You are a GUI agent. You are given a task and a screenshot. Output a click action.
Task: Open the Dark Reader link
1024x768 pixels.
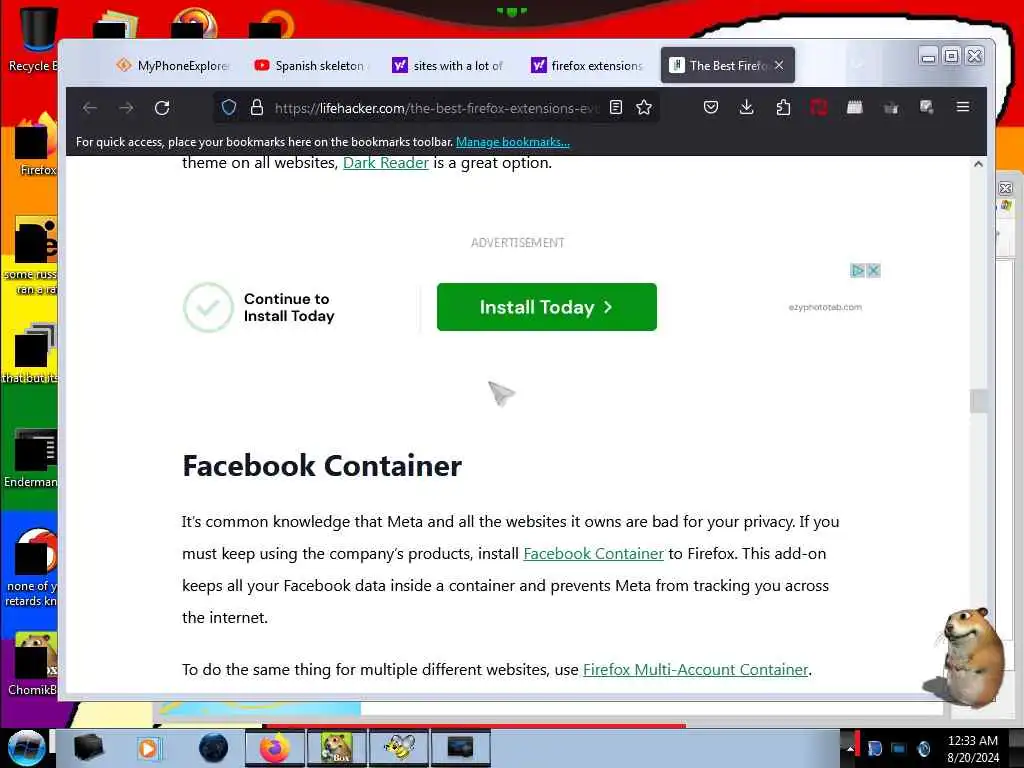(x=386, y=163)
